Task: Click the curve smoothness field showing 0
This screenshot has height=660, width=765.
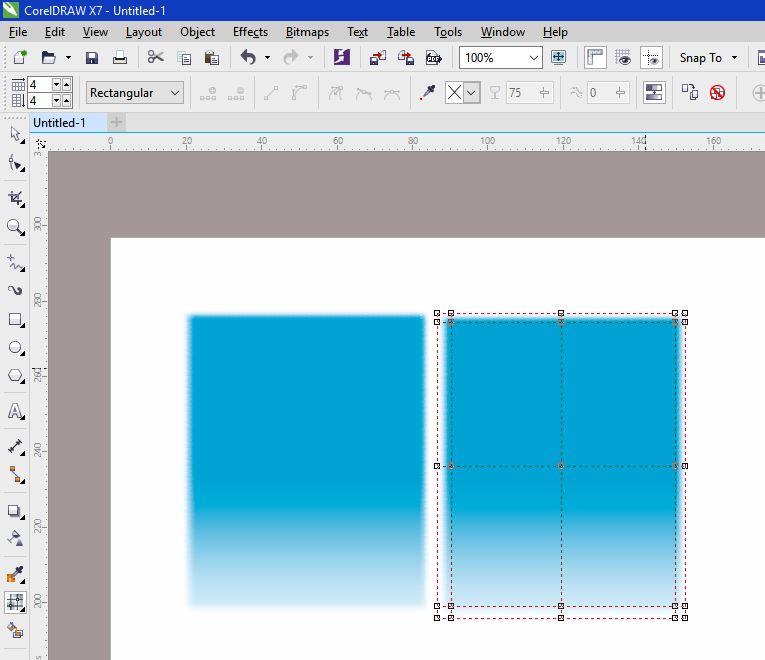Action: pyautogui.click(x=601, y=93)
